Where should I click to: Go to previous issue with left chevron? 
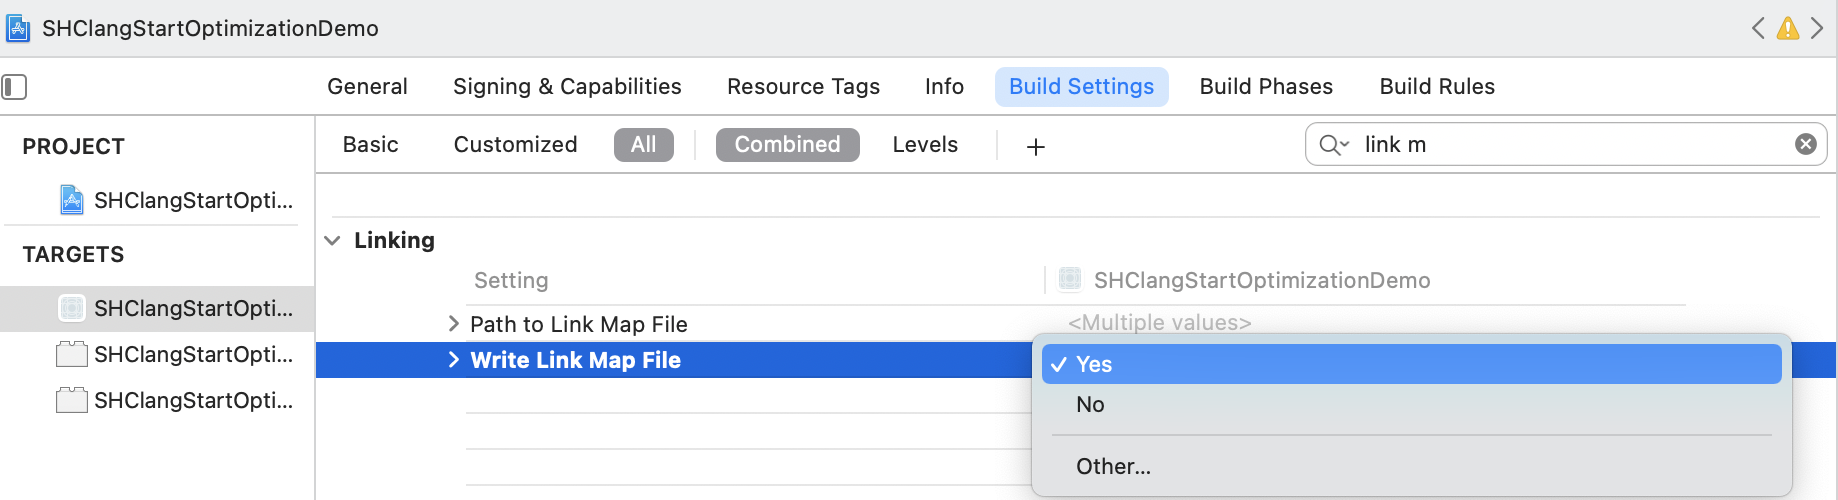coord(1758,28)
